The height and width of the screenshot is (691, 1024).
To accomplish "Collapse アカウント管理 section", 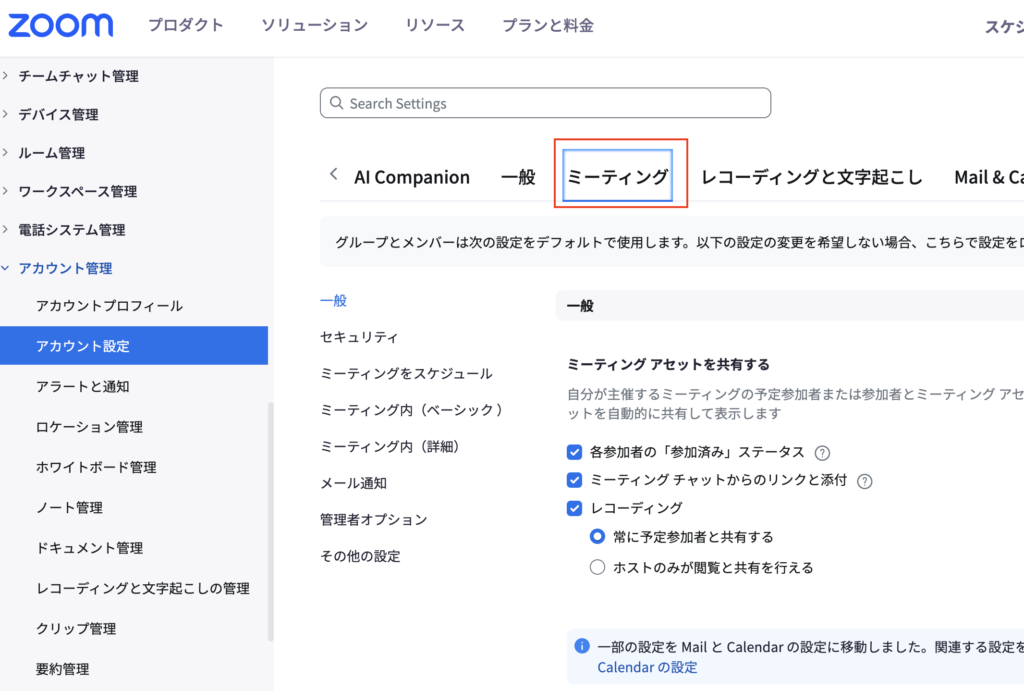I will tap(57, 268).
